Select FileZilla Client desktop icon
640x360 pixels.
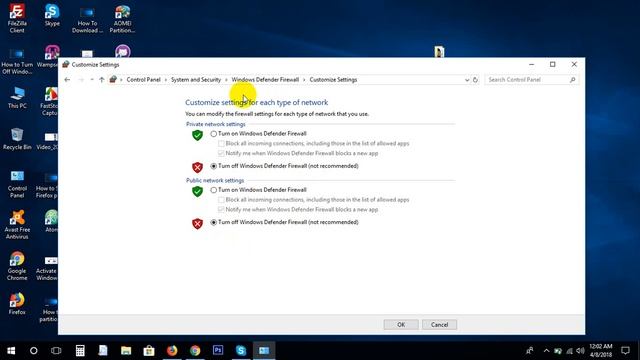[x=17, y=18]
